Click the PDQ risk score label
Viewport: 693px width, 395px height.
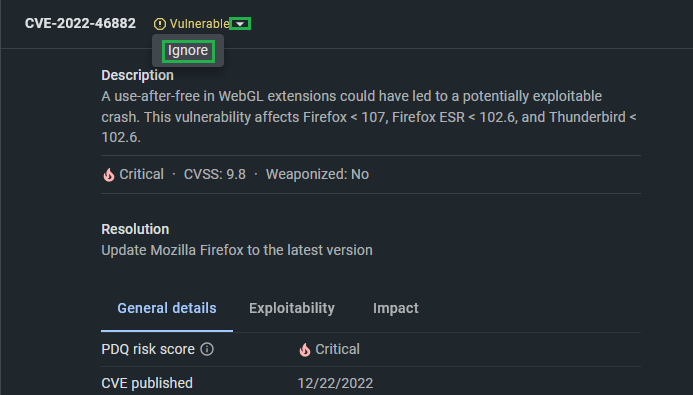148,349
